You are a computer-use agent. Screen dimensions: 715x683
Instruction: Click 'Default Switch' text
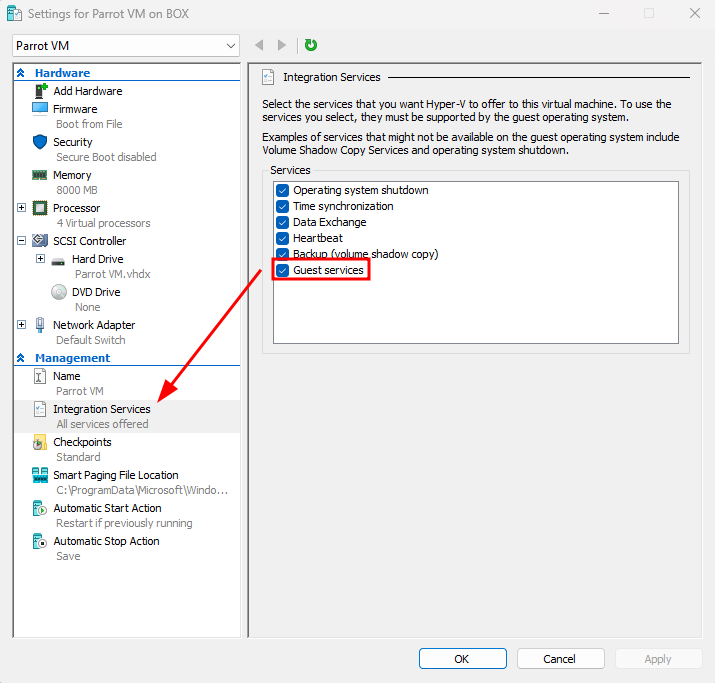point(91,340)
